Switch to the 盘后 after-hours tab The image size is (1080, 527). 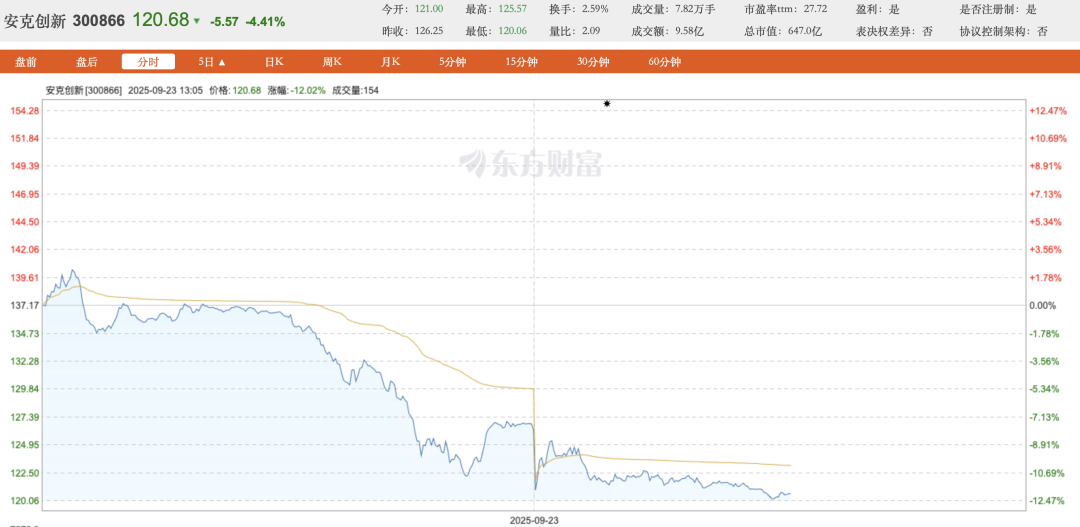(x=87, y=62)
